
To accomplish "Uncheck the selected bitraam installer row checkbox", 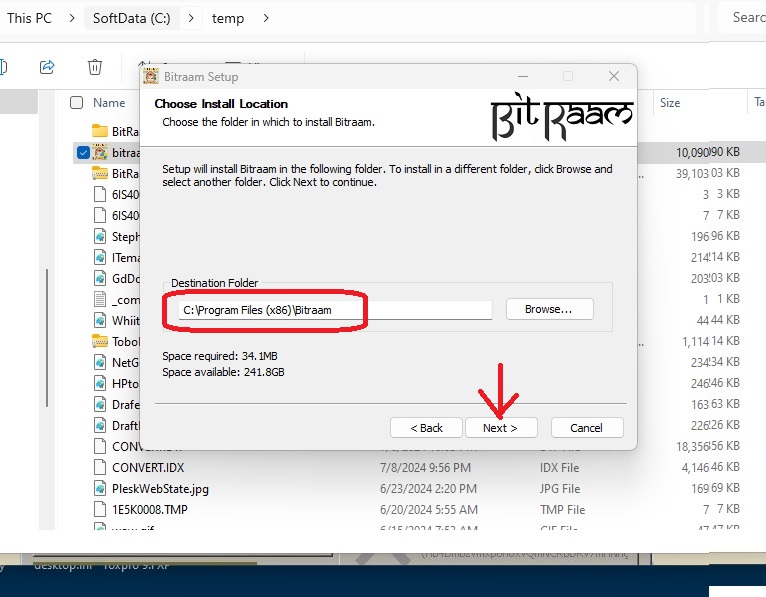I will point(83,152).
